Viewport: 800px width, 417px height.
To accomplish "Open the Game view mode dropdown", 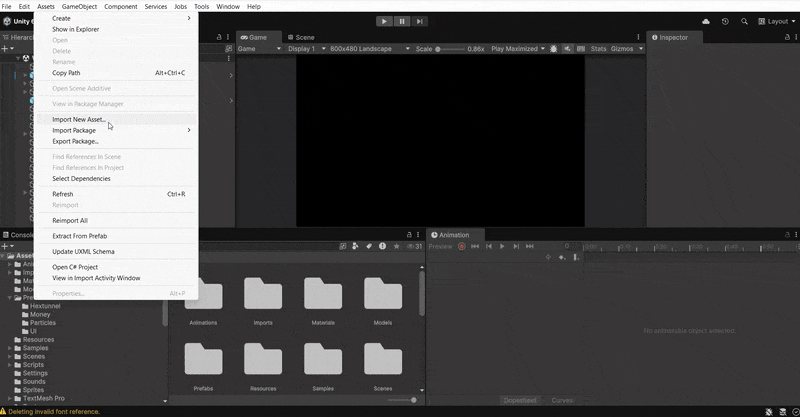I will [260, 48].
